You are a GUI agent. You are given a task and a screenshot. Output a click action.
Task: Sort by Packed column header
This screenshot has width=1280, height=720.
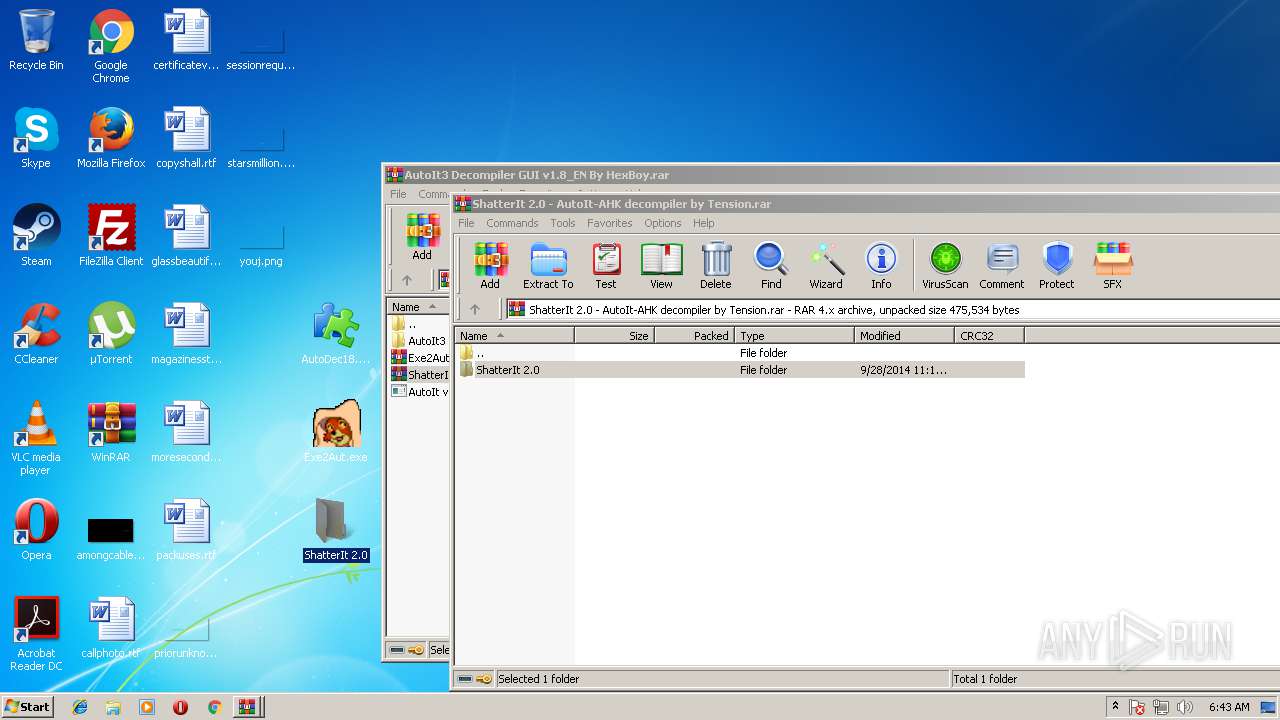click(x=694, y=336)
